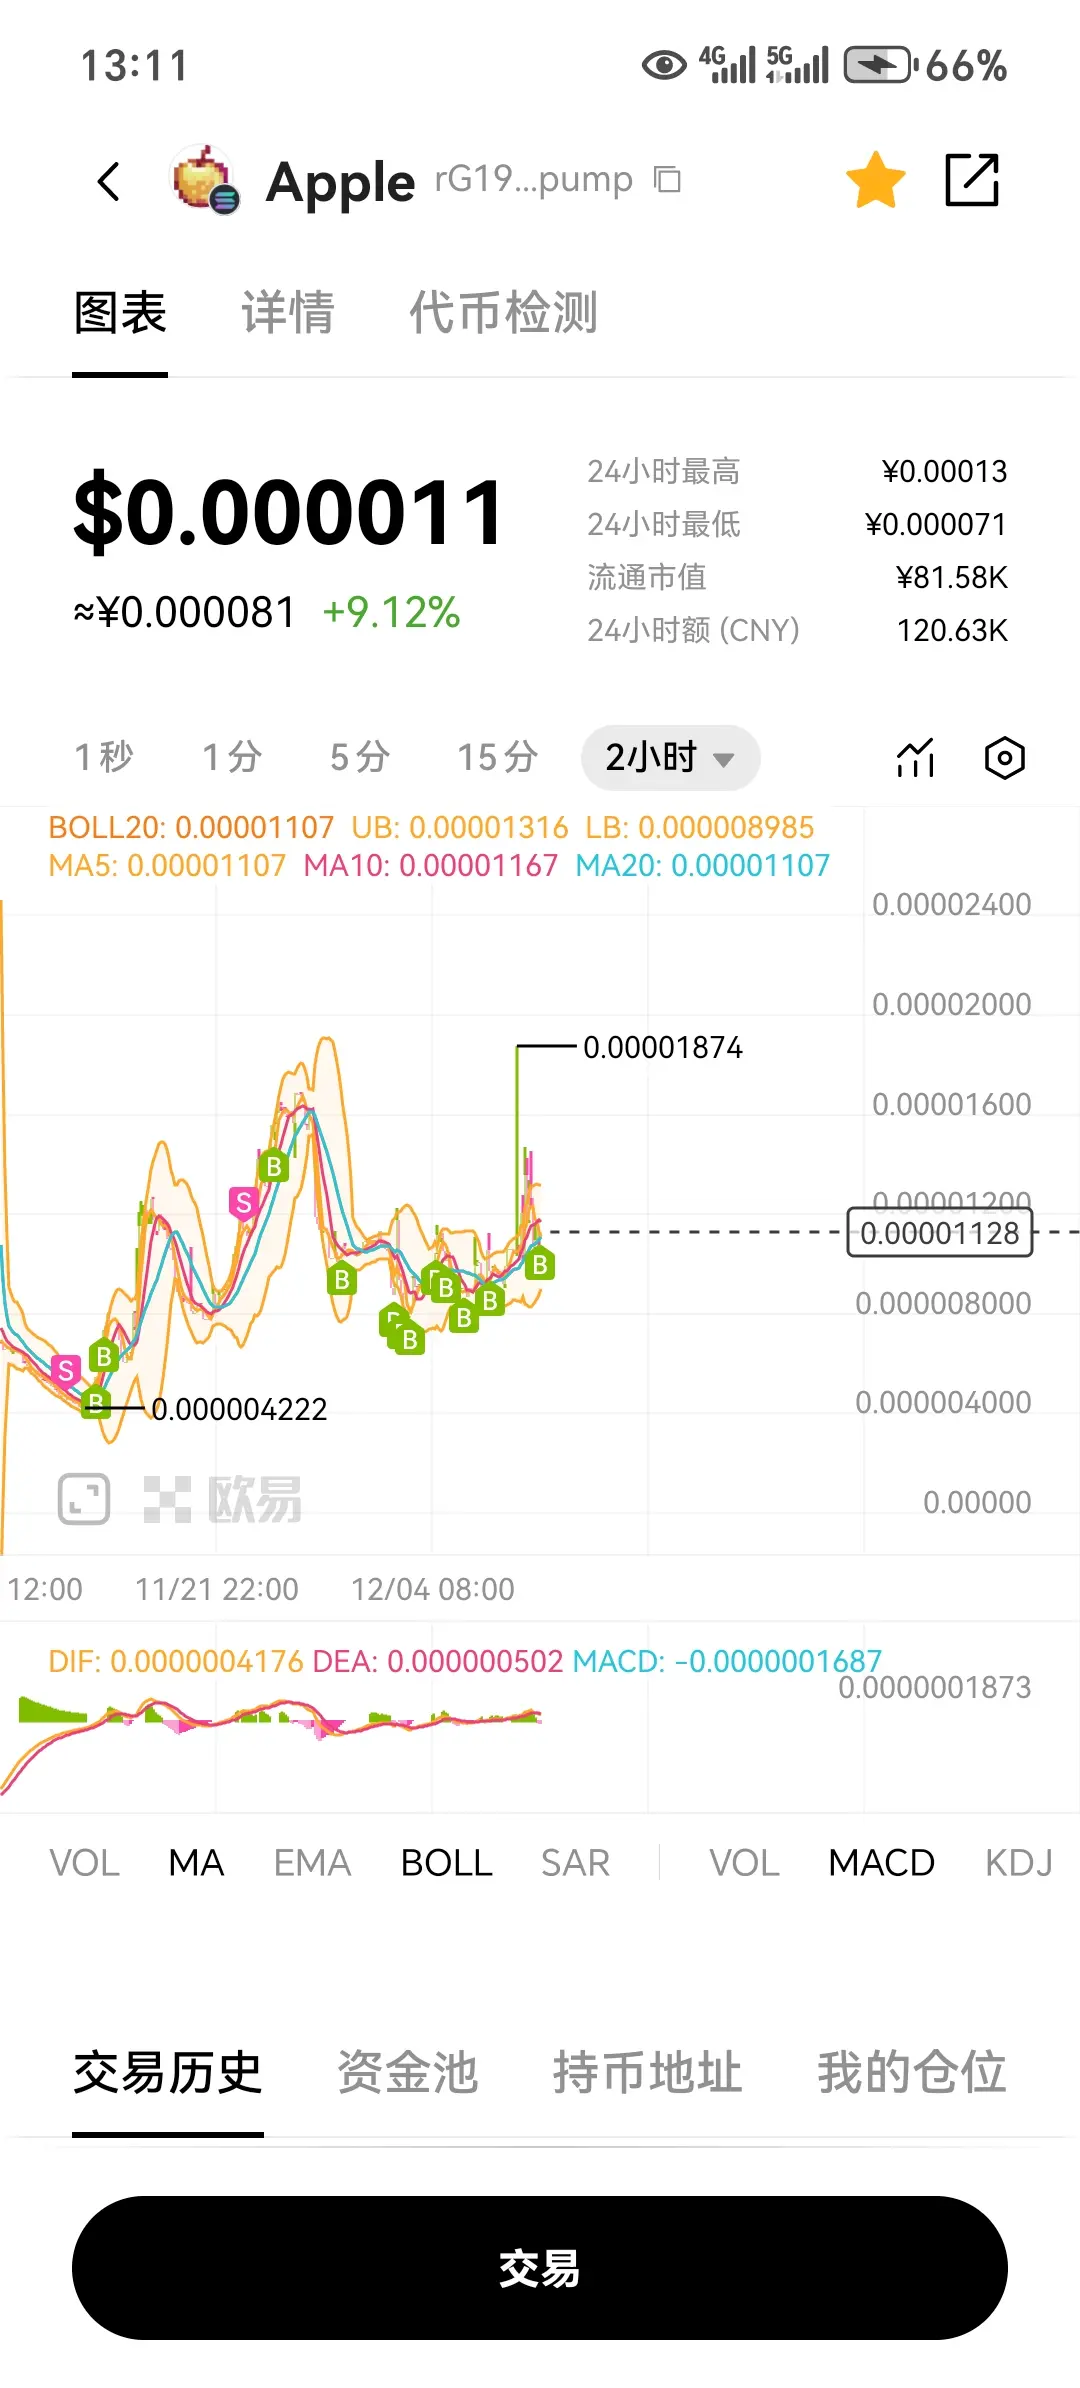
Task: Expand chart to fullscreen icon
Action: coord(84,1499)
